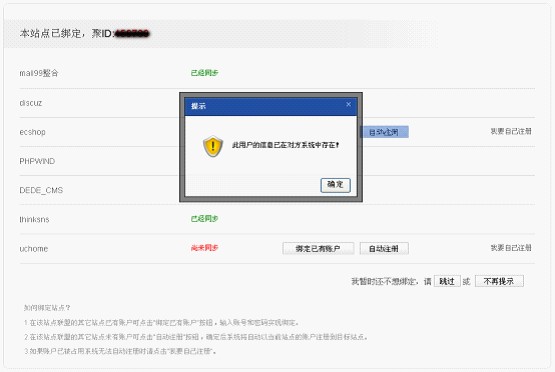Click 绑定已有账户 button for uchome
The image size is (555, 372).
point(318,248)
